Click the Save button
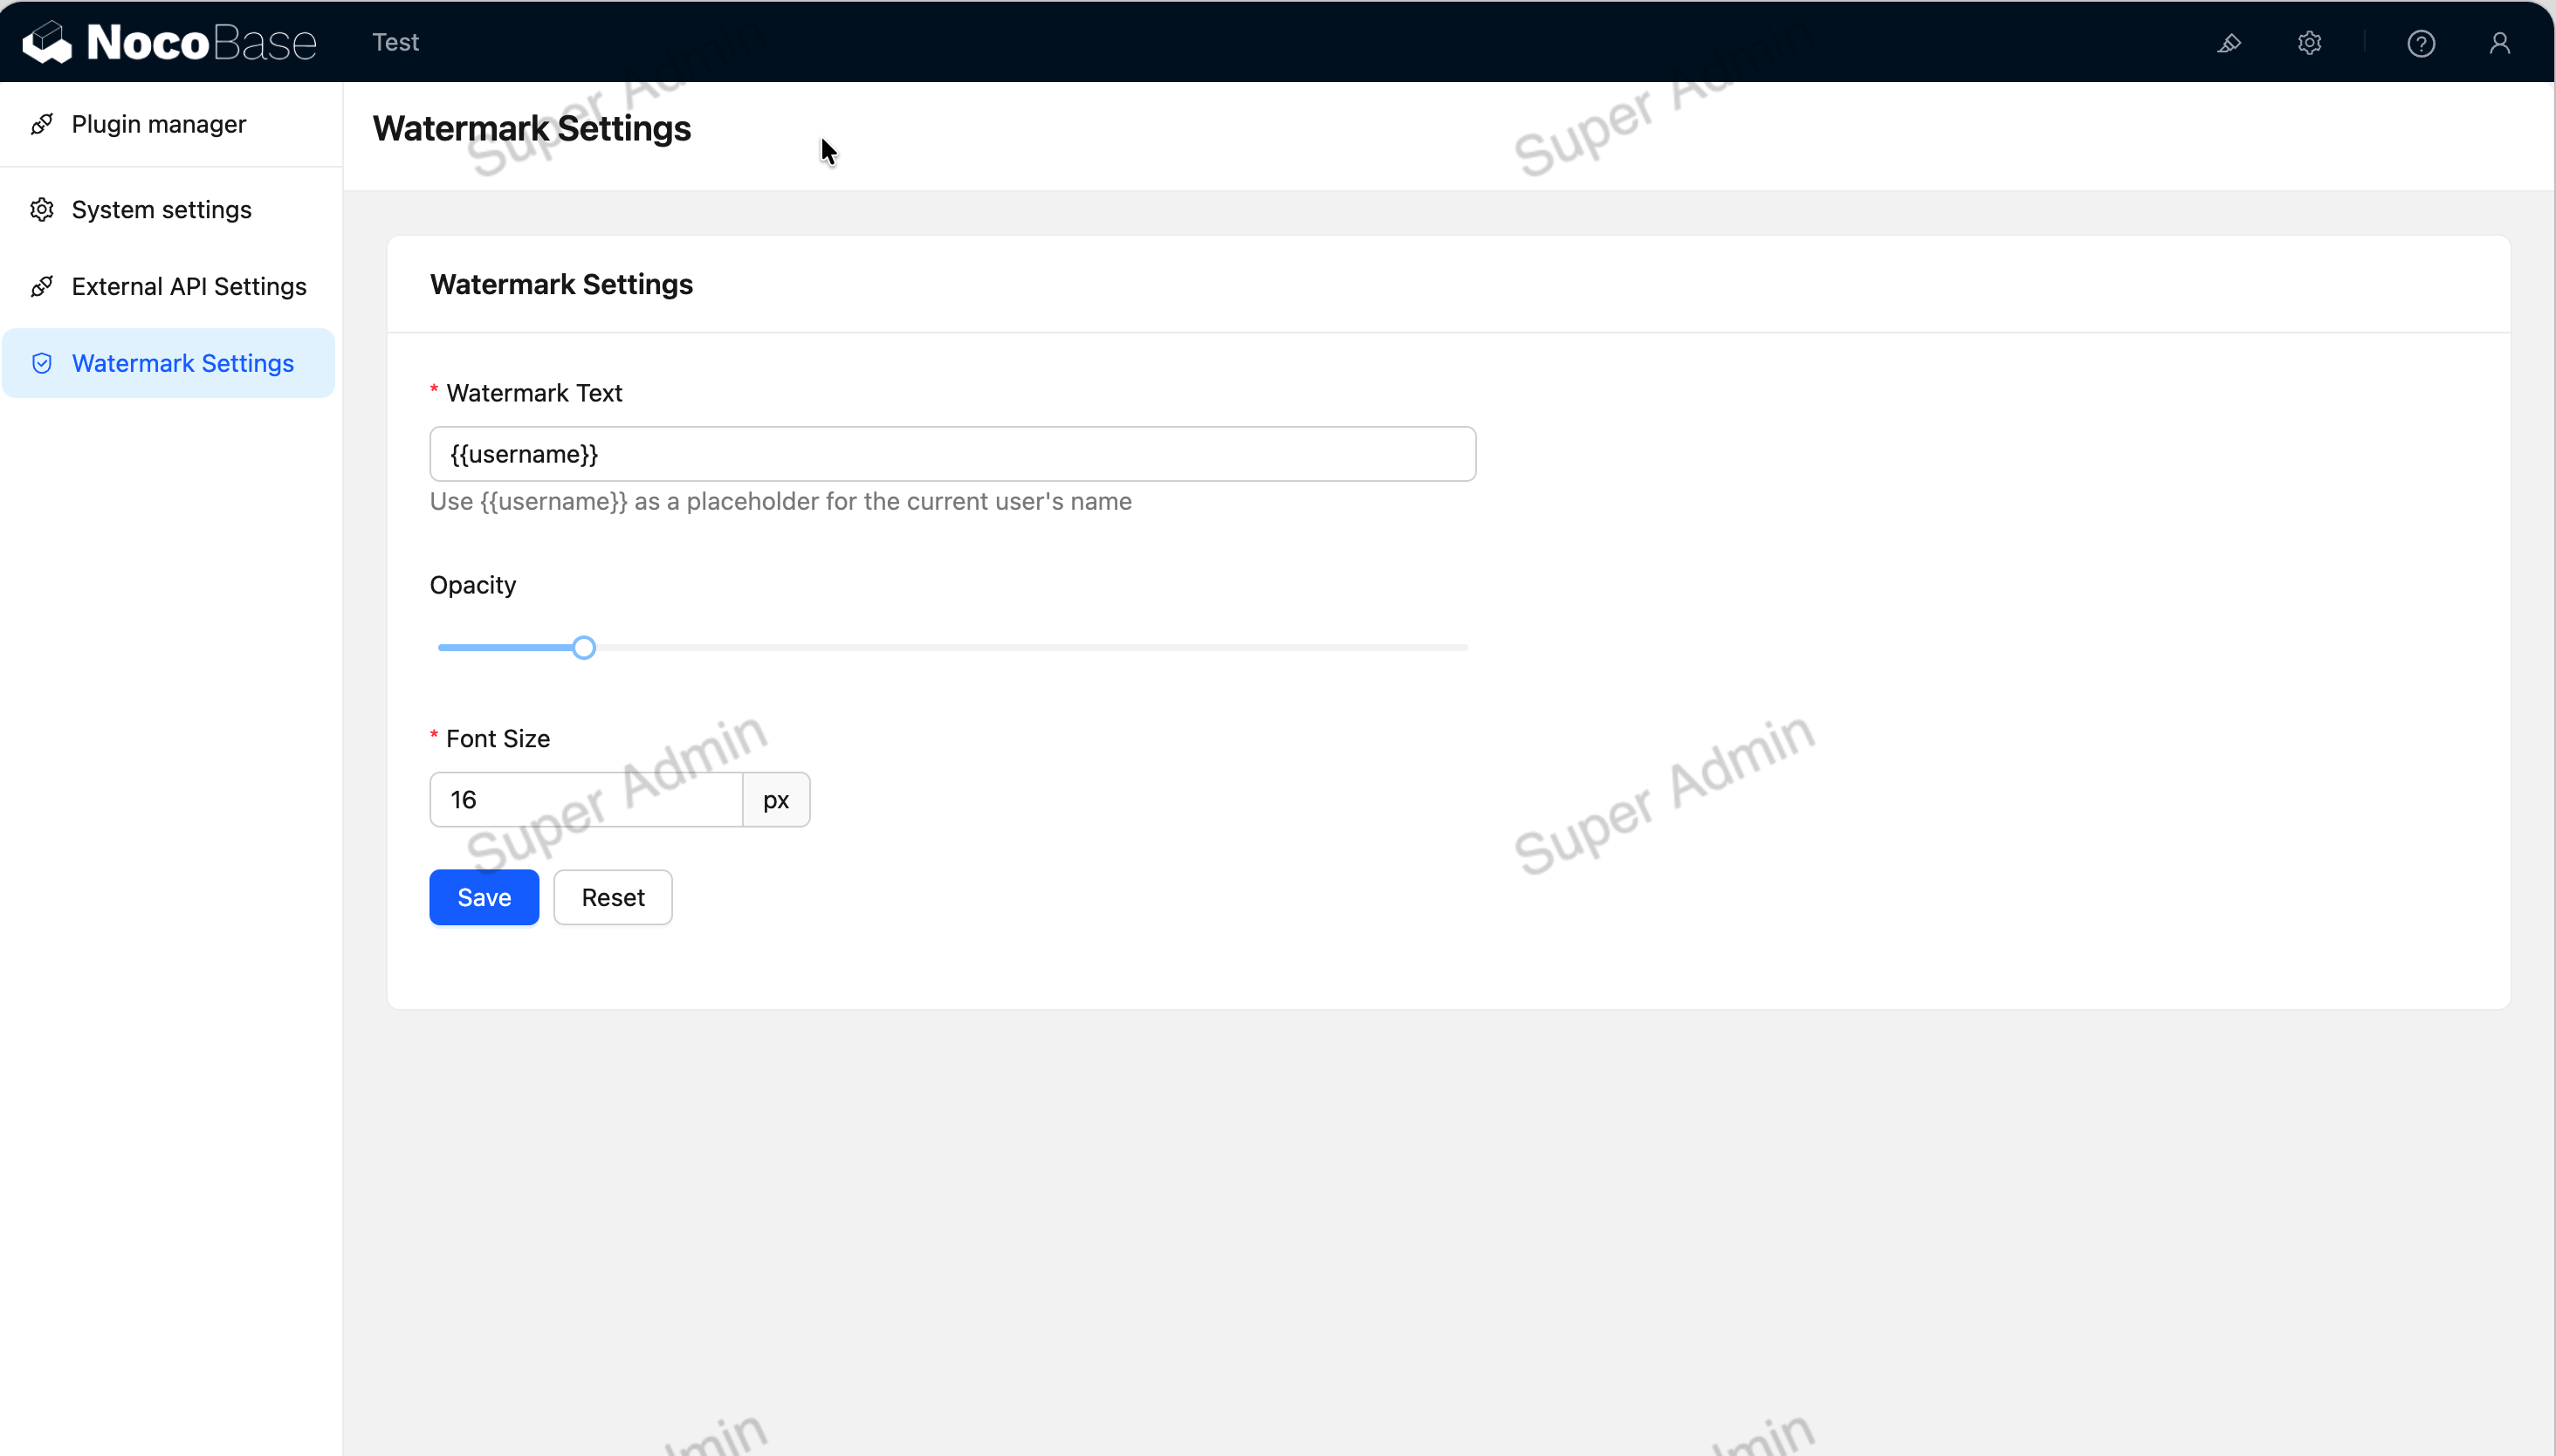 click(x=483, y=896)
